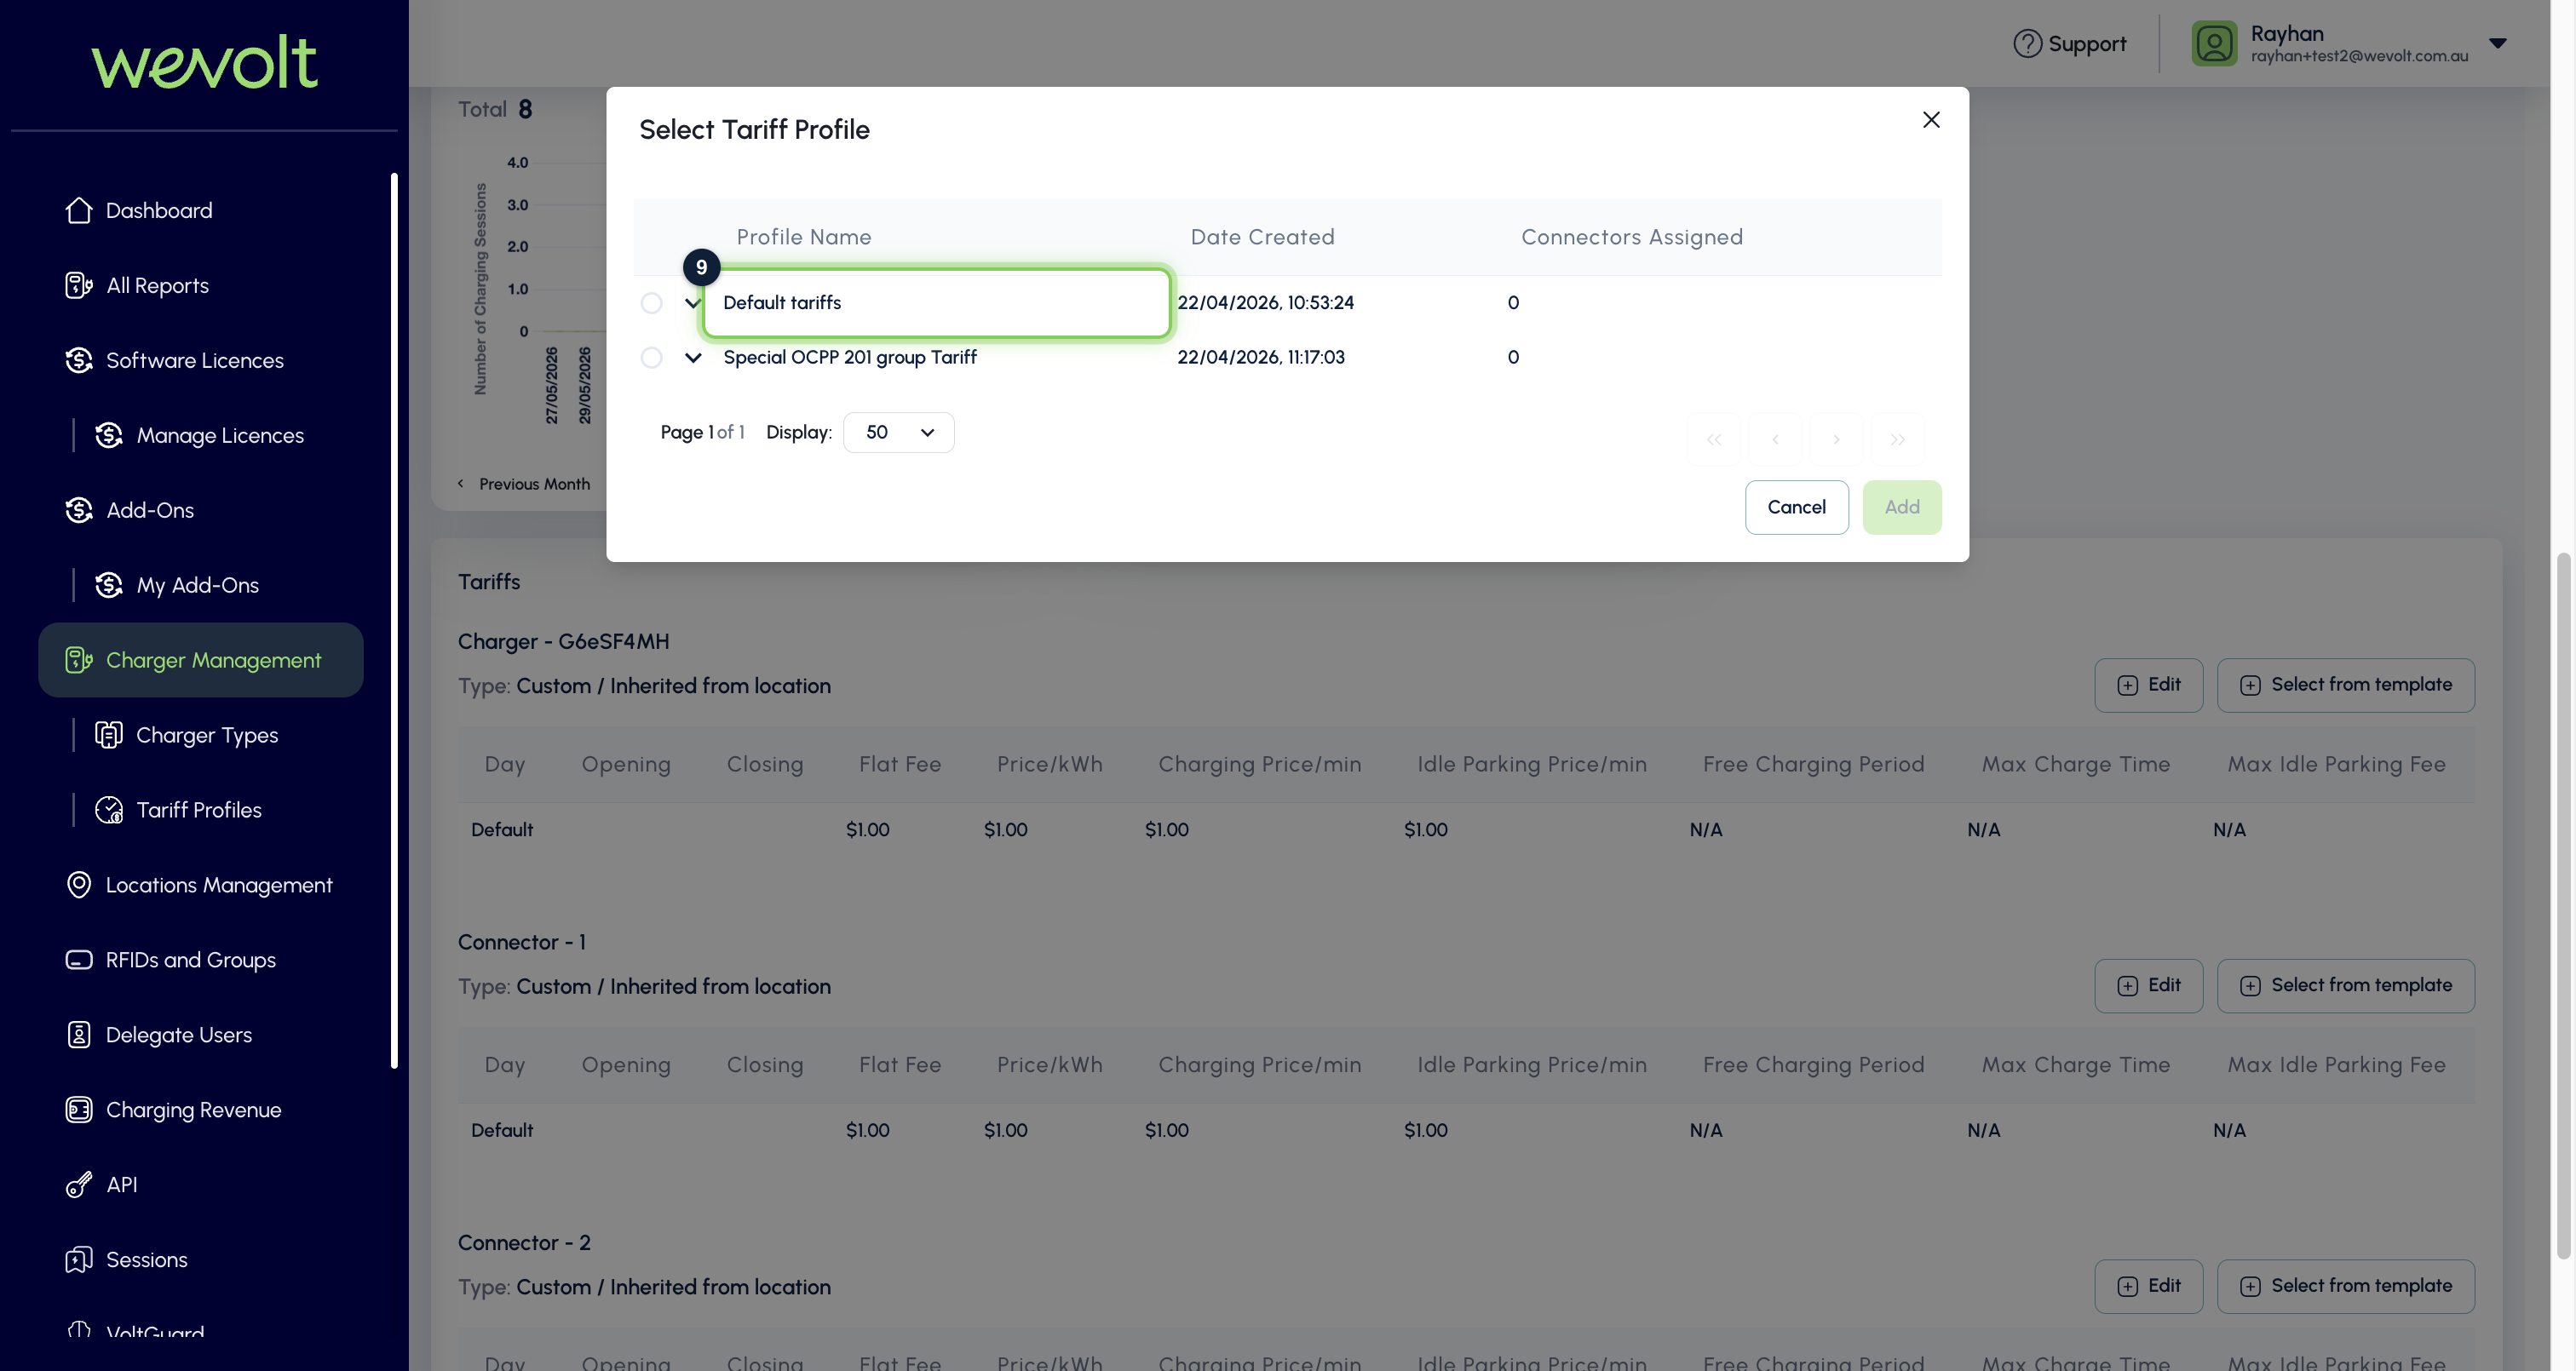Viewport: 2576px width, 1371px height.
Task: Click the Support question mark icon
Action: (2027, 43)
